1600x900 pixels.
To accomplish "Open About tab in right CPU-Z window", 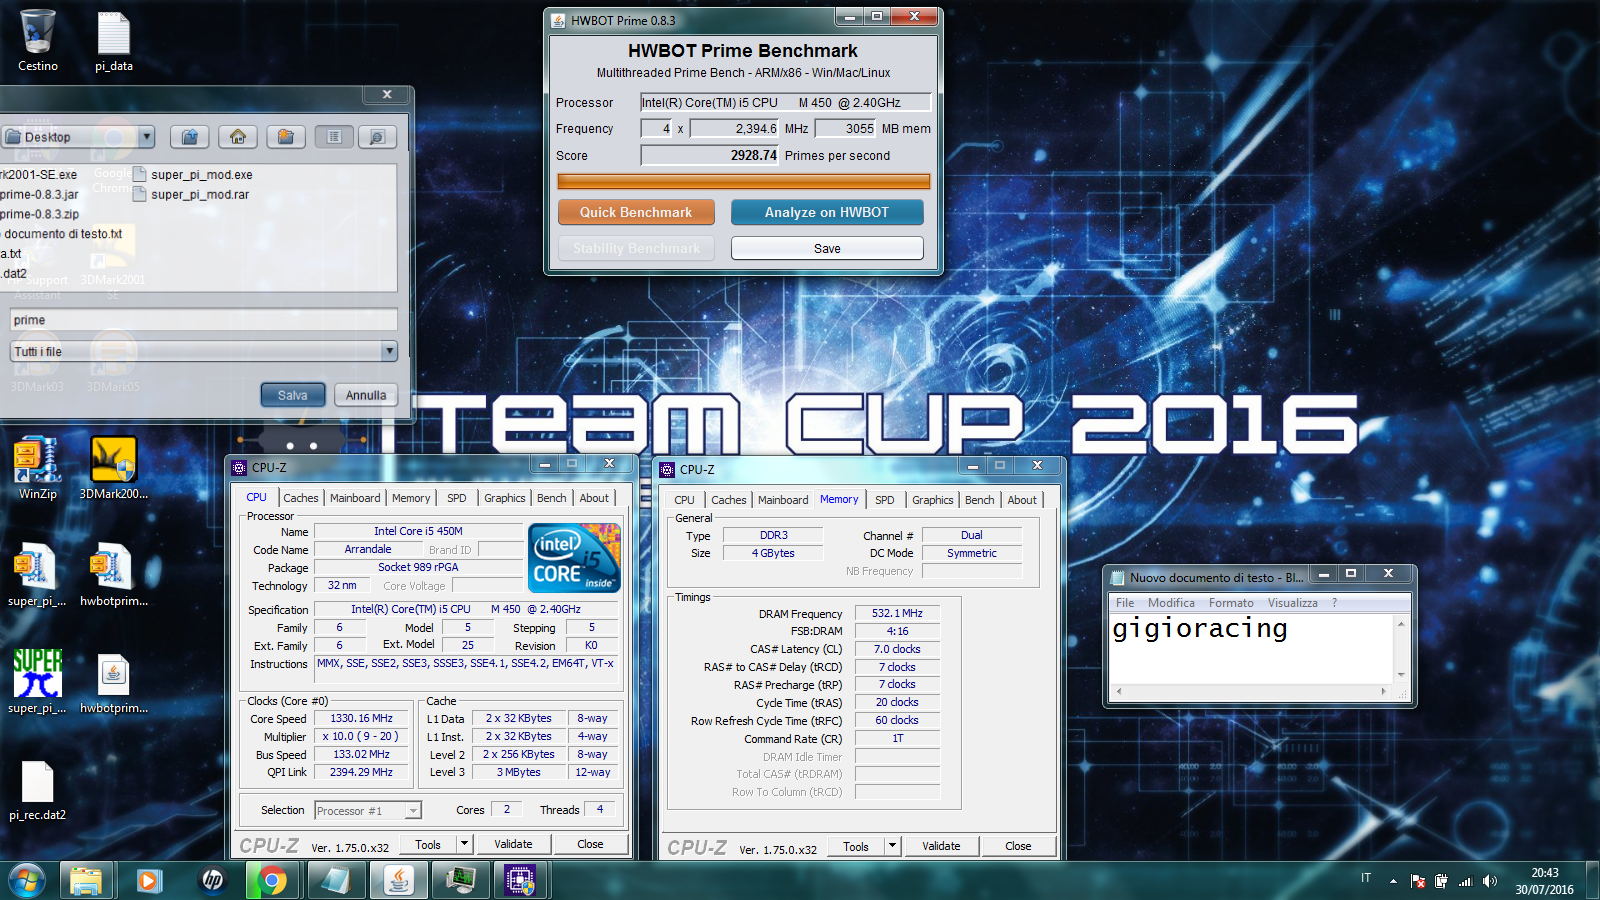I will [1022, 500].
